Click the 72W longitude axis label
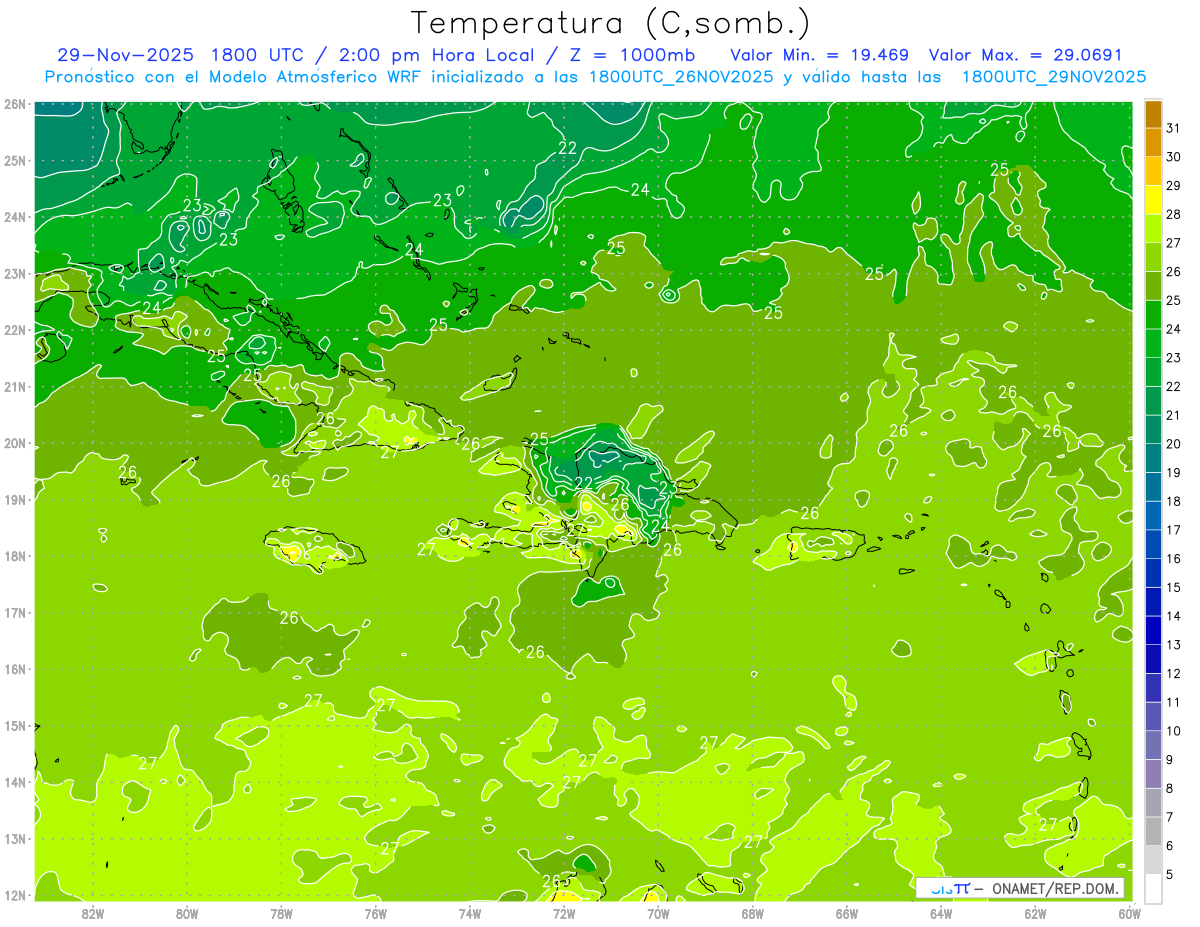 tap(564, 913)
